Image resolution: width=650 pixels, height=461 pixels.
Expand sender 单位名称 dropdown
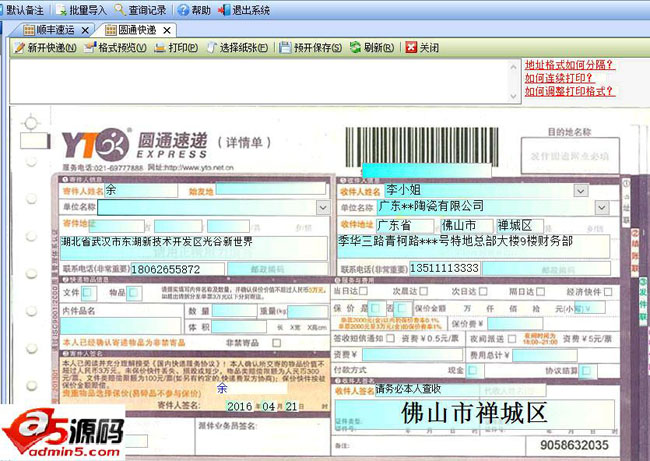click(323, 207)
